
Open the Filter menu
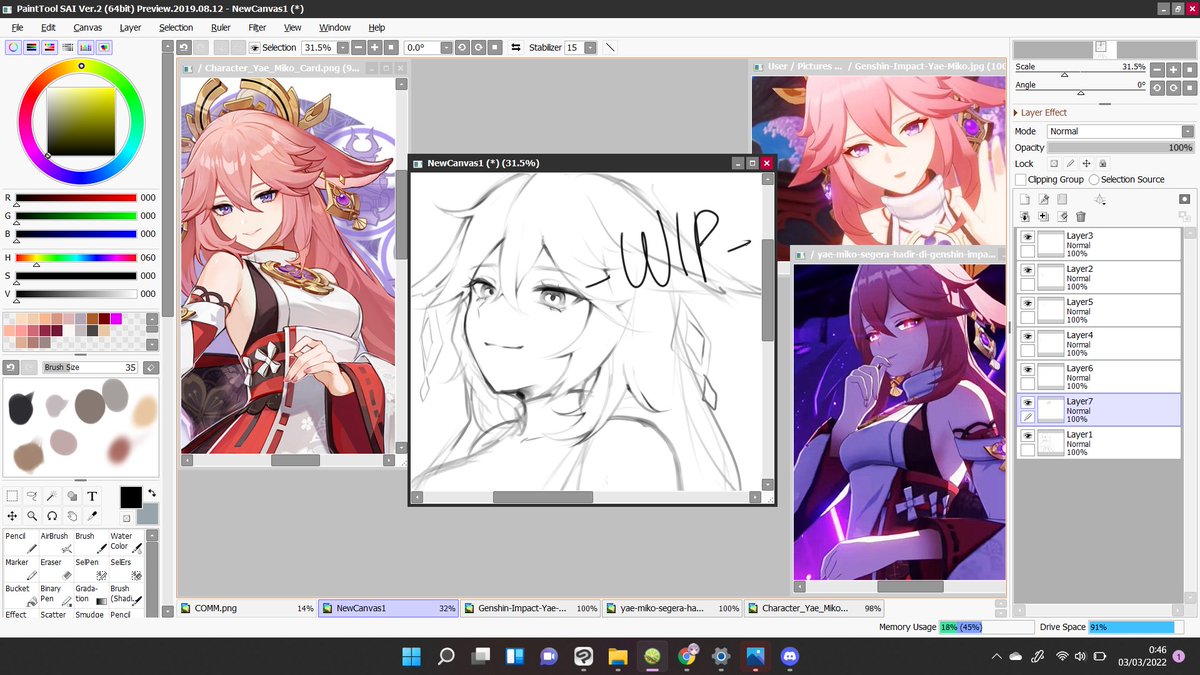click(x=257, y=28)
